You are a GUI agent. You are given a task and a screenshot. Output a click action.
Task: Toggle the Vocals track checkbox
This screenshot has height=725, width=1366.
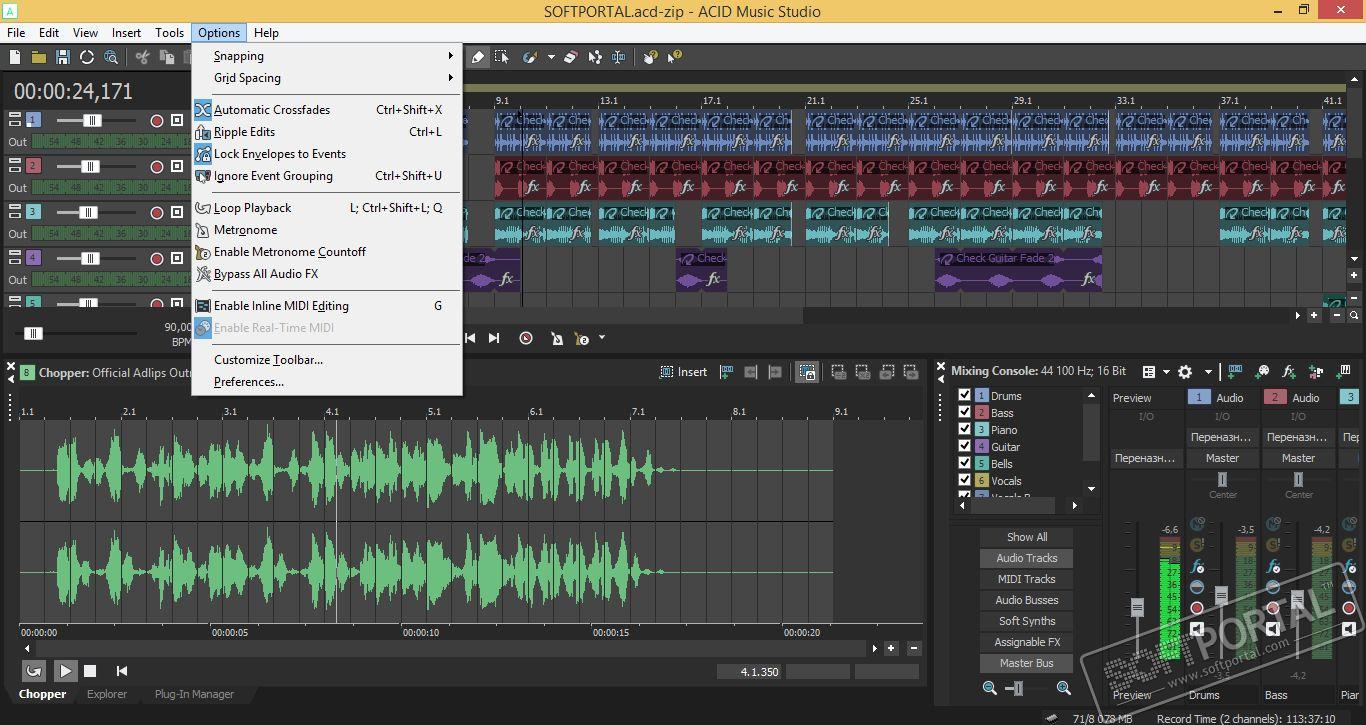pos(964,481)
